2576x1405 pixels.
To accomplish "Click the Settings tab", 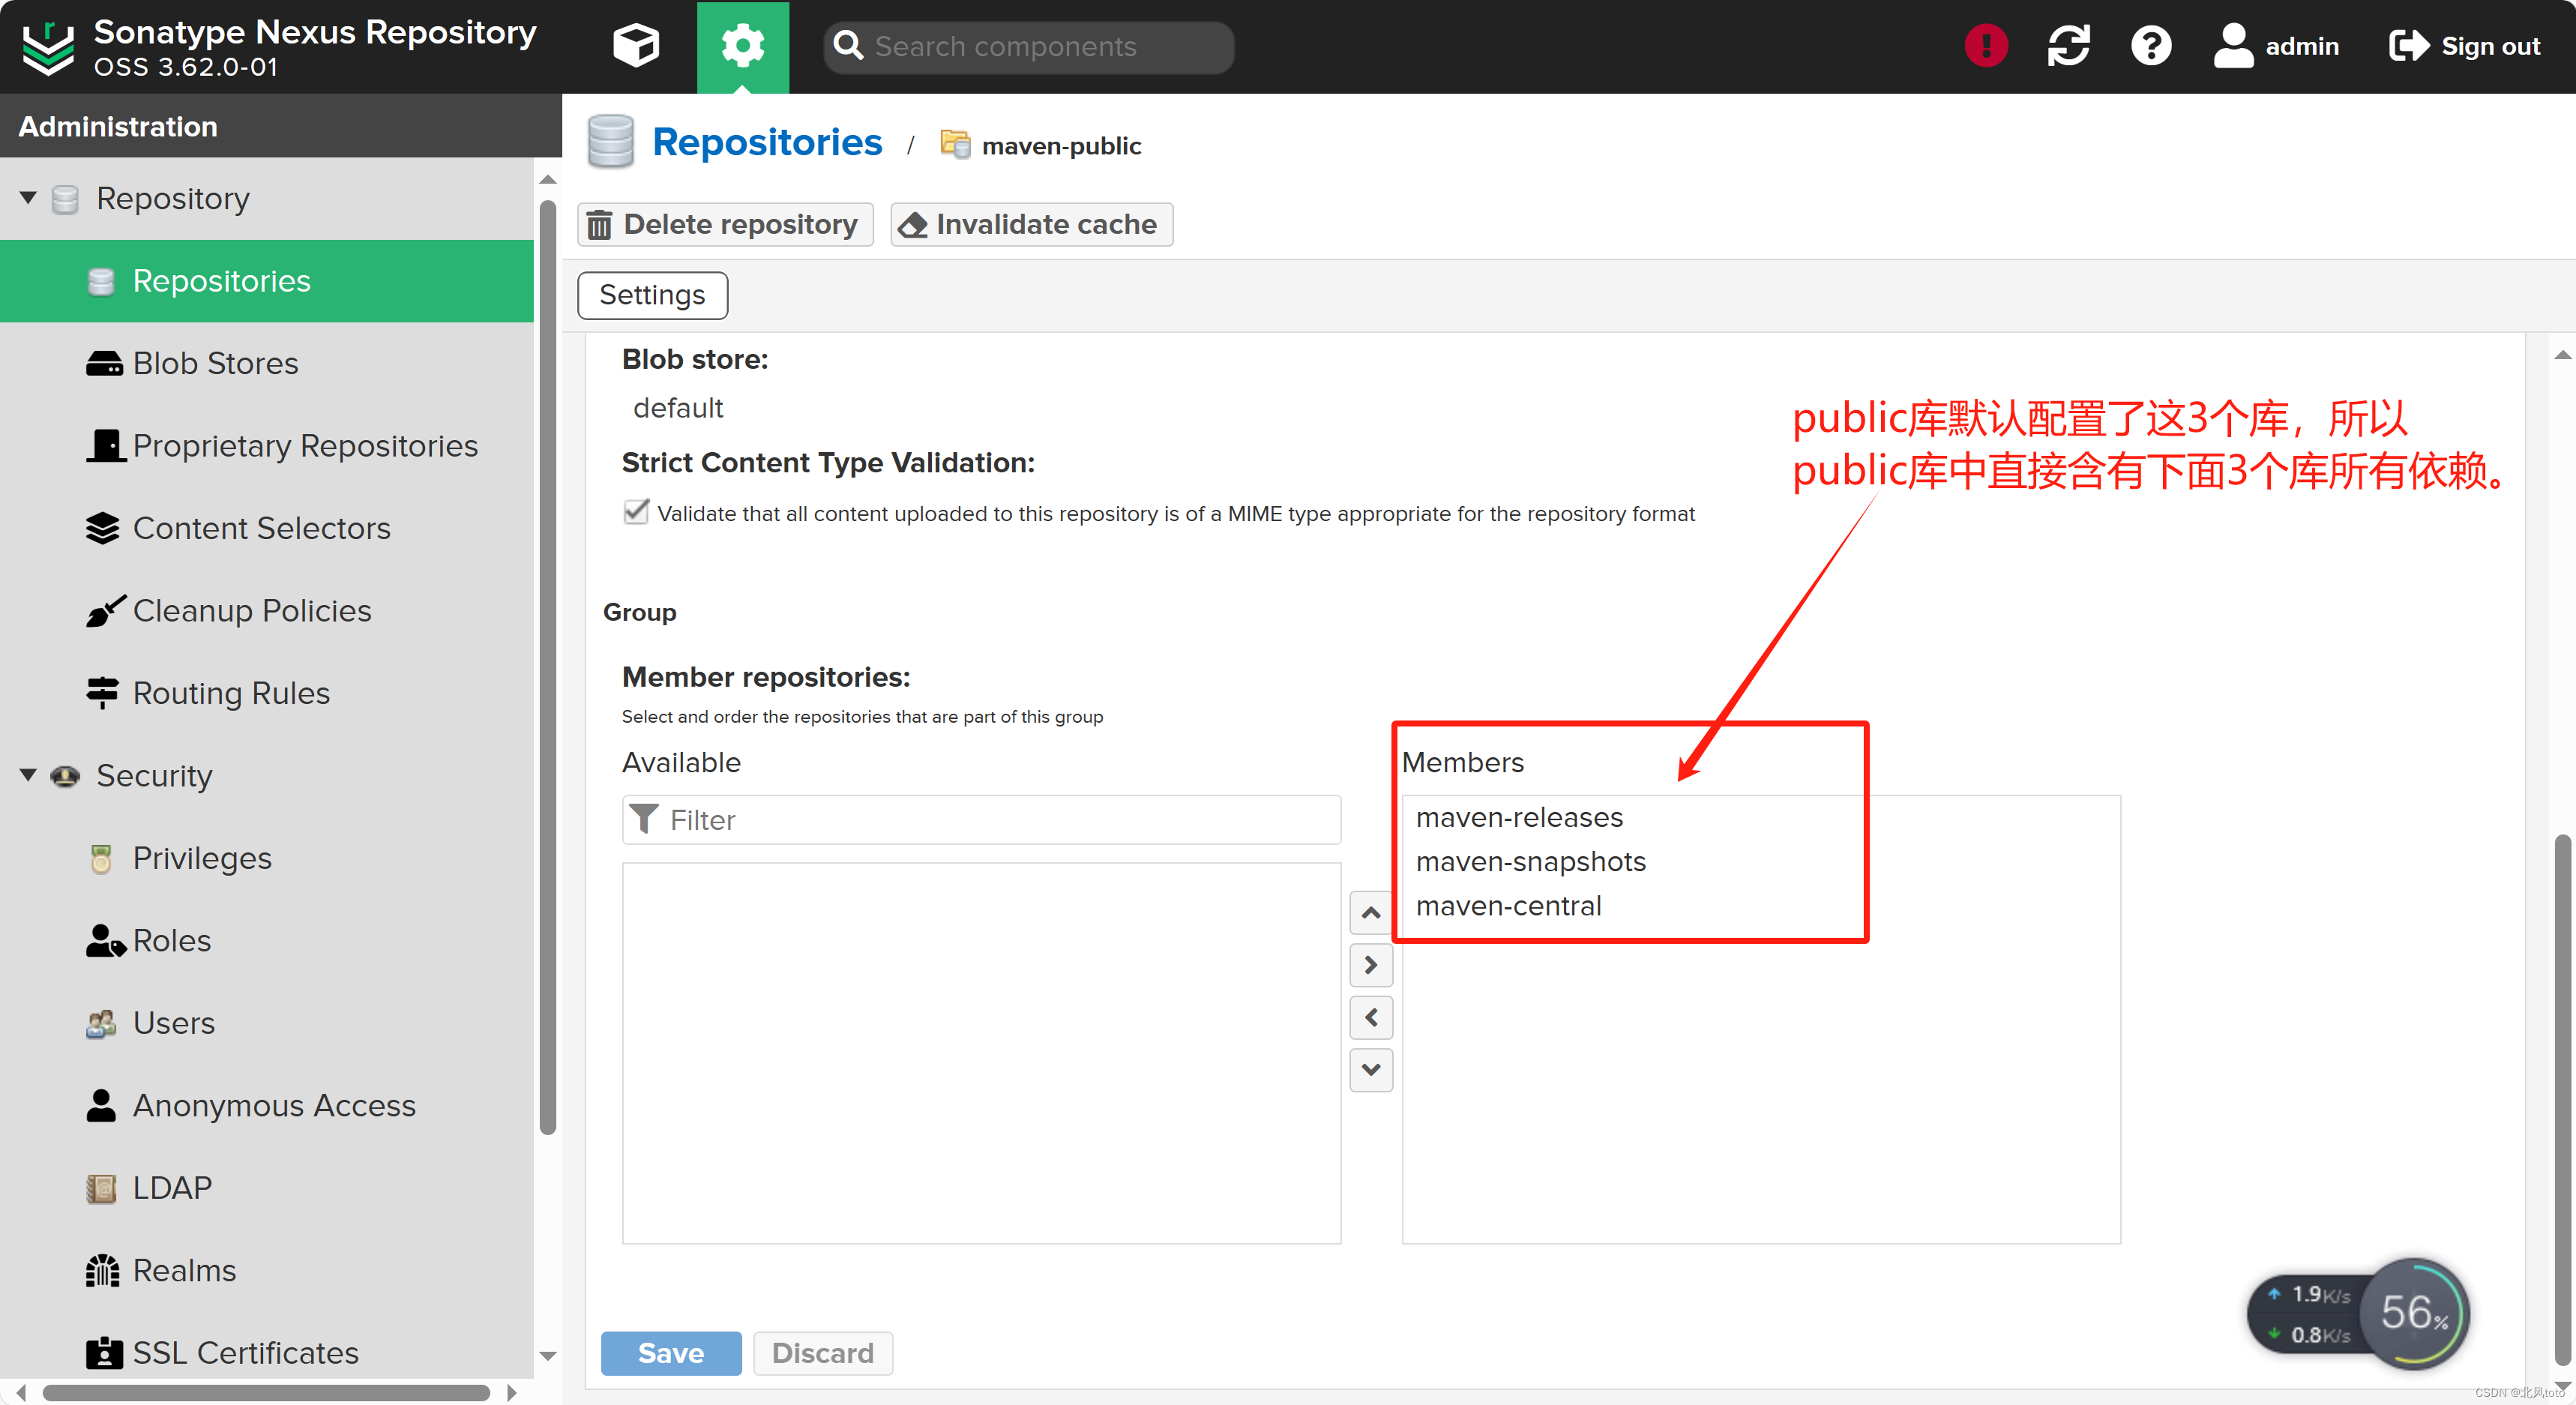I will coord(654,294).
